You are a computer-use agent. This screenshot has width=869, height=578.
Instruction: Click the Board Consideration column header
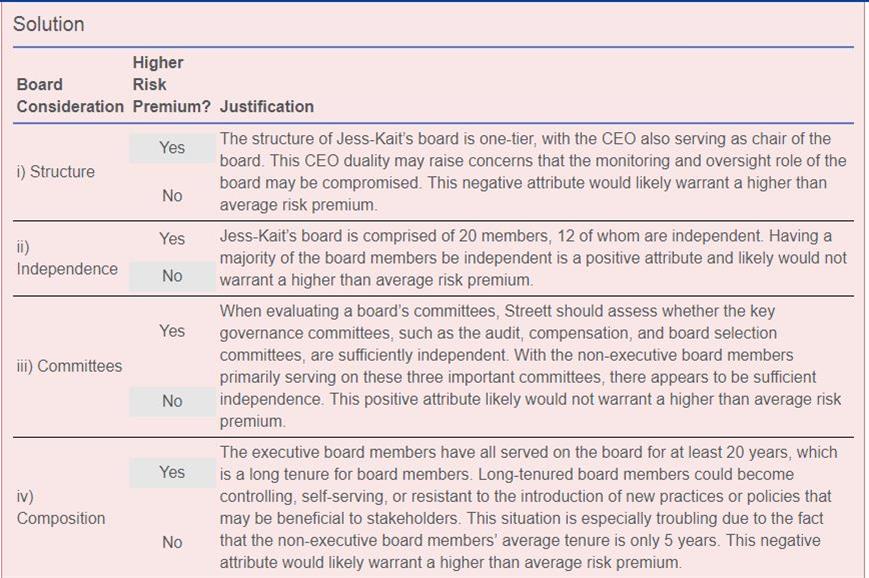70,95
